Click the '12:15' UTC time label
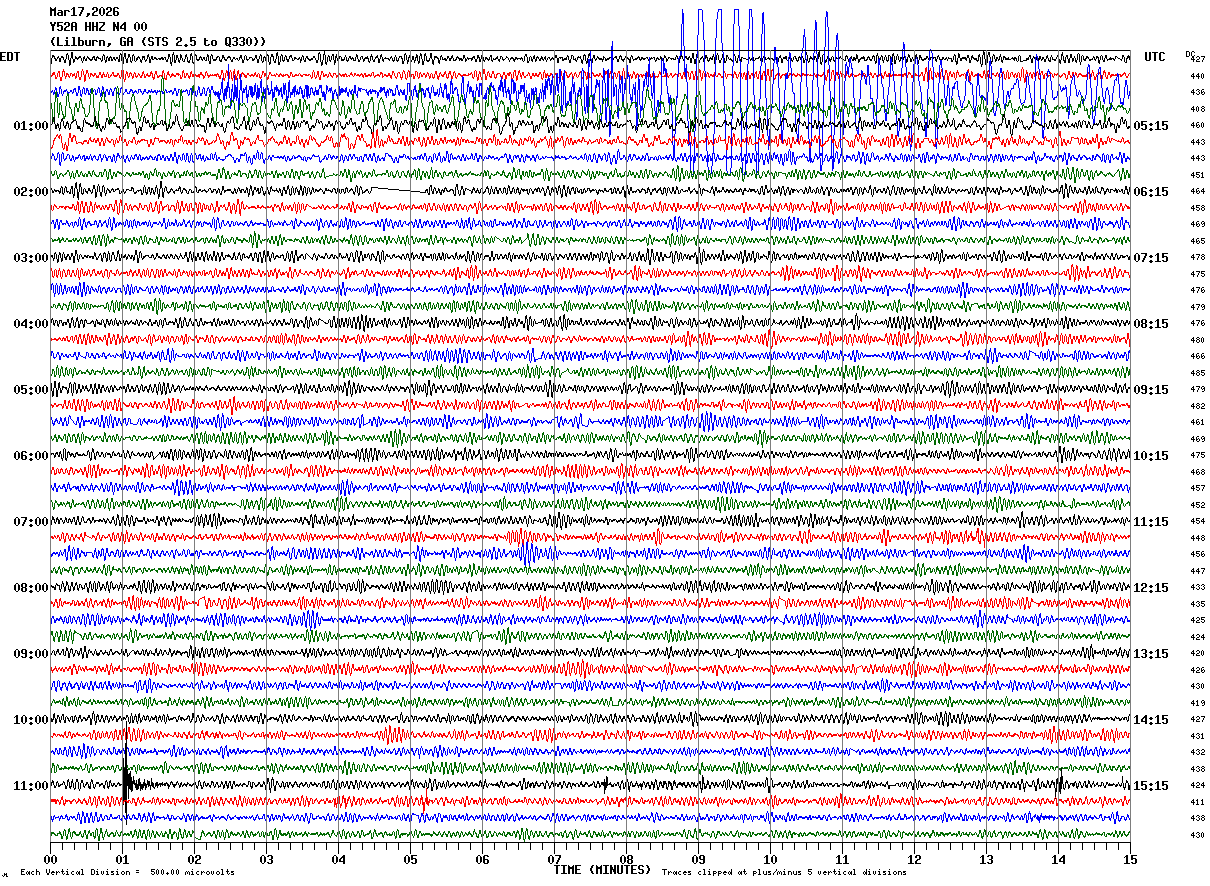Screen dimensions: 1210x886 pyautogui.click(x=1151, y=588)
